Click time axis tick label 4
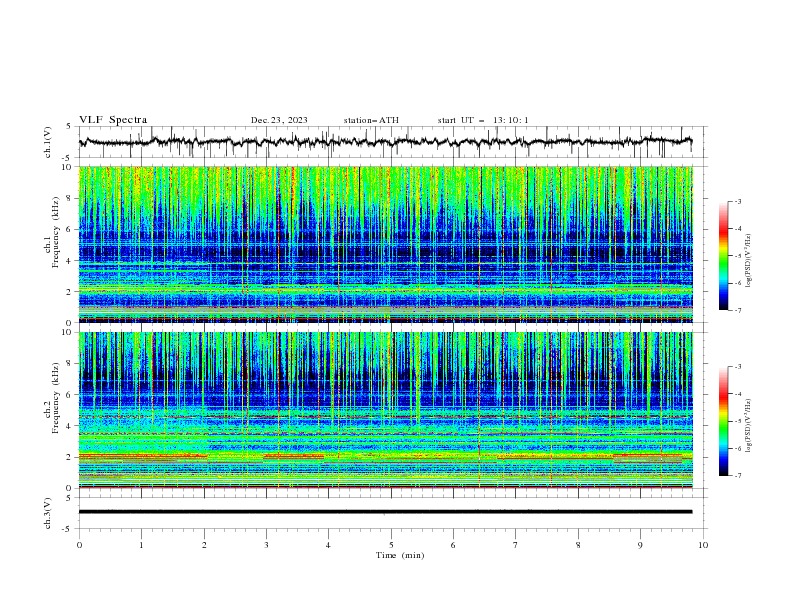This screenshot has height=612, width=792. coord(328,545)
